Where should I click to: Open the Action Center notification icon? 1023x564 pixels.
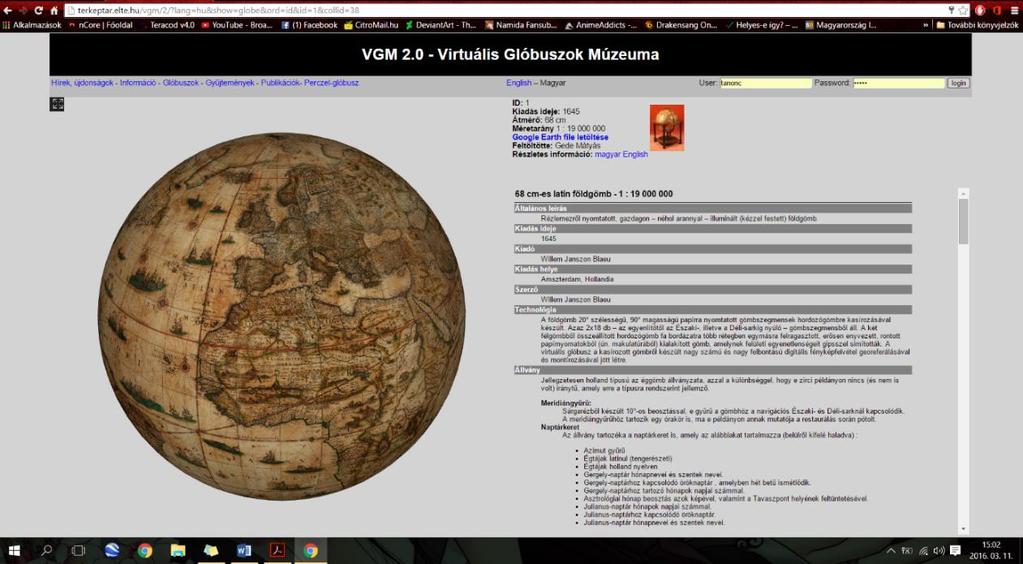click(955, 551)
